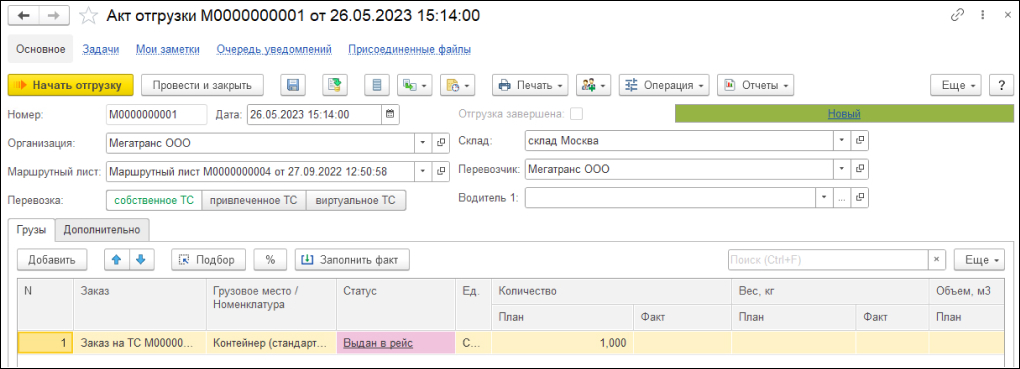The image size is (1020, 369).
Task: Switch to the Дополнительно tab
Action: pos(102,229)
